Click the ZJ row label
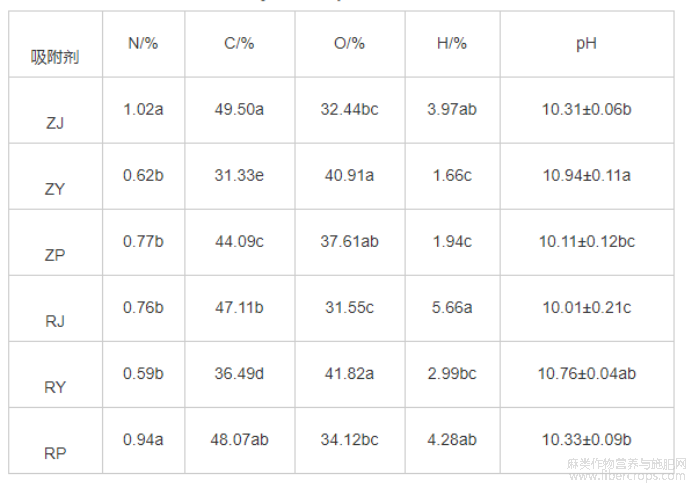 coord(55,123)
